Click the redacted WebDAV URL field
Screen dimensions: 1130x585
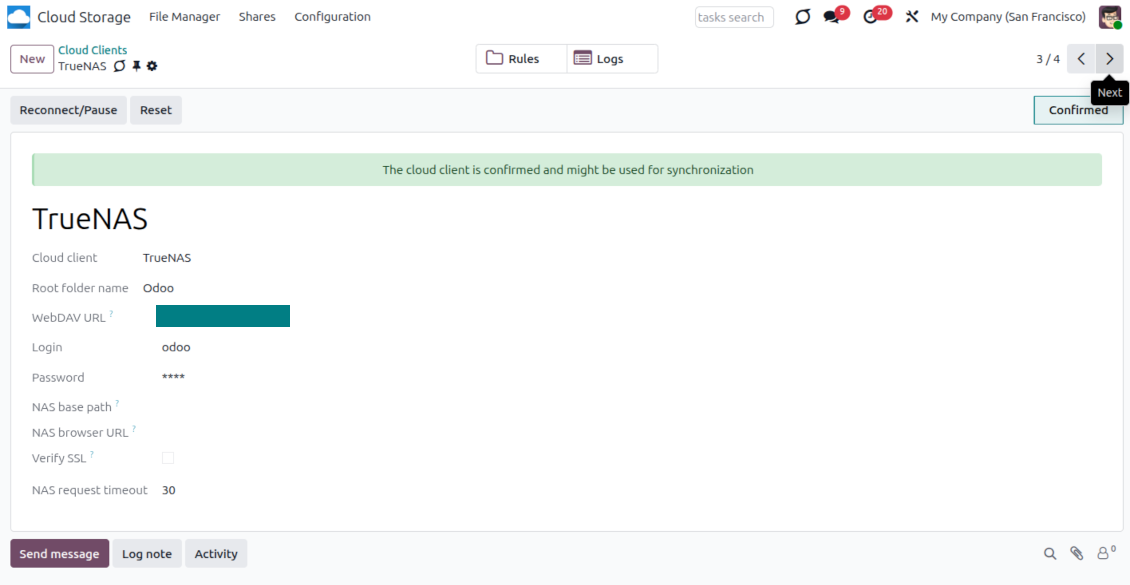(223, 316)
